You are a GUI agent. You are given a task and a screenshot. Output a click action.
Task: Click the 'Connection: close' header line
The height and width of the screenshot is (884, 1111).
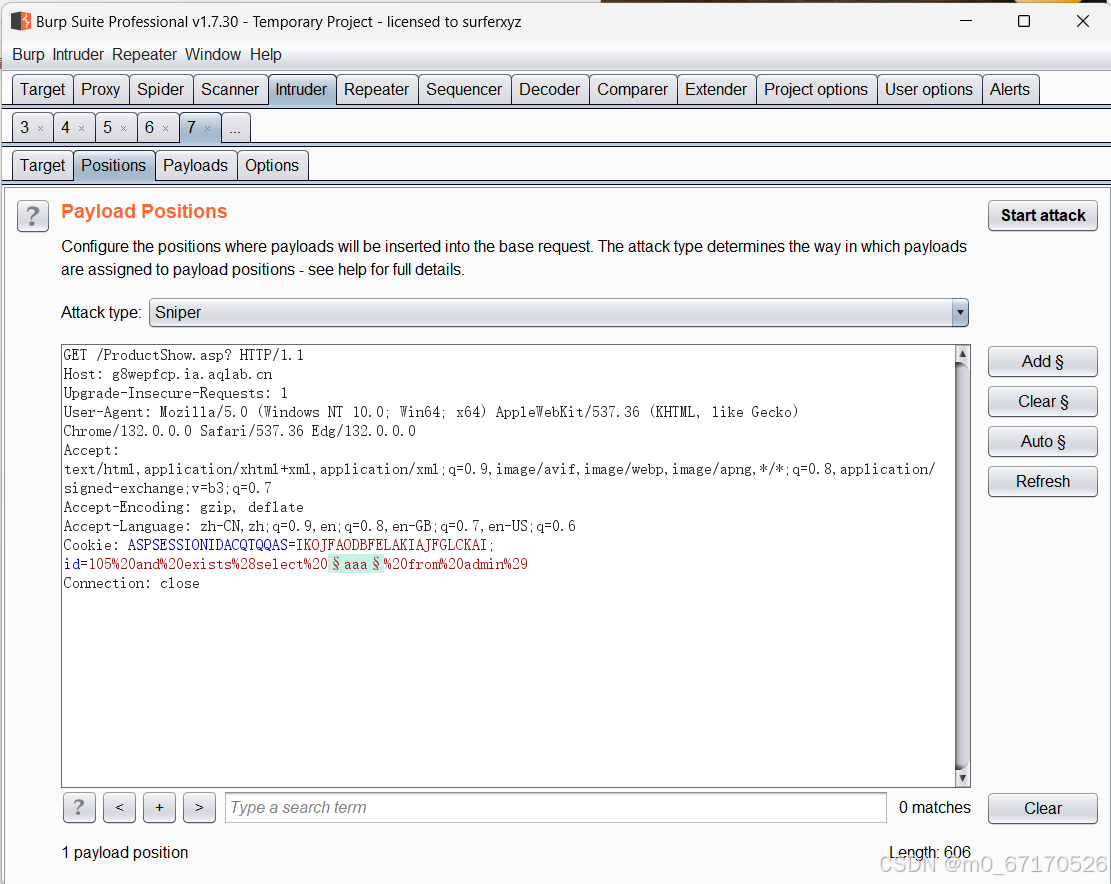[132, 584]
